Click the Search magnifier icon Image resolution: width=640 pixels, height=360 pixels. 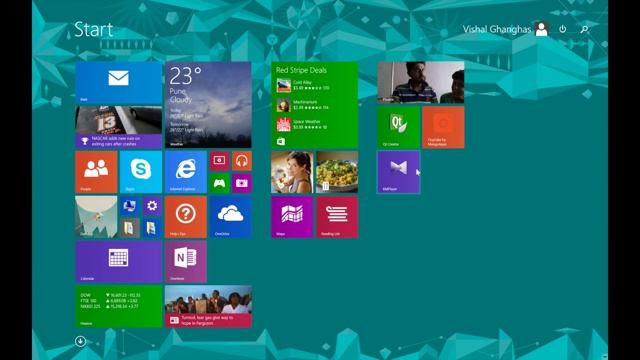click(584, 29)
